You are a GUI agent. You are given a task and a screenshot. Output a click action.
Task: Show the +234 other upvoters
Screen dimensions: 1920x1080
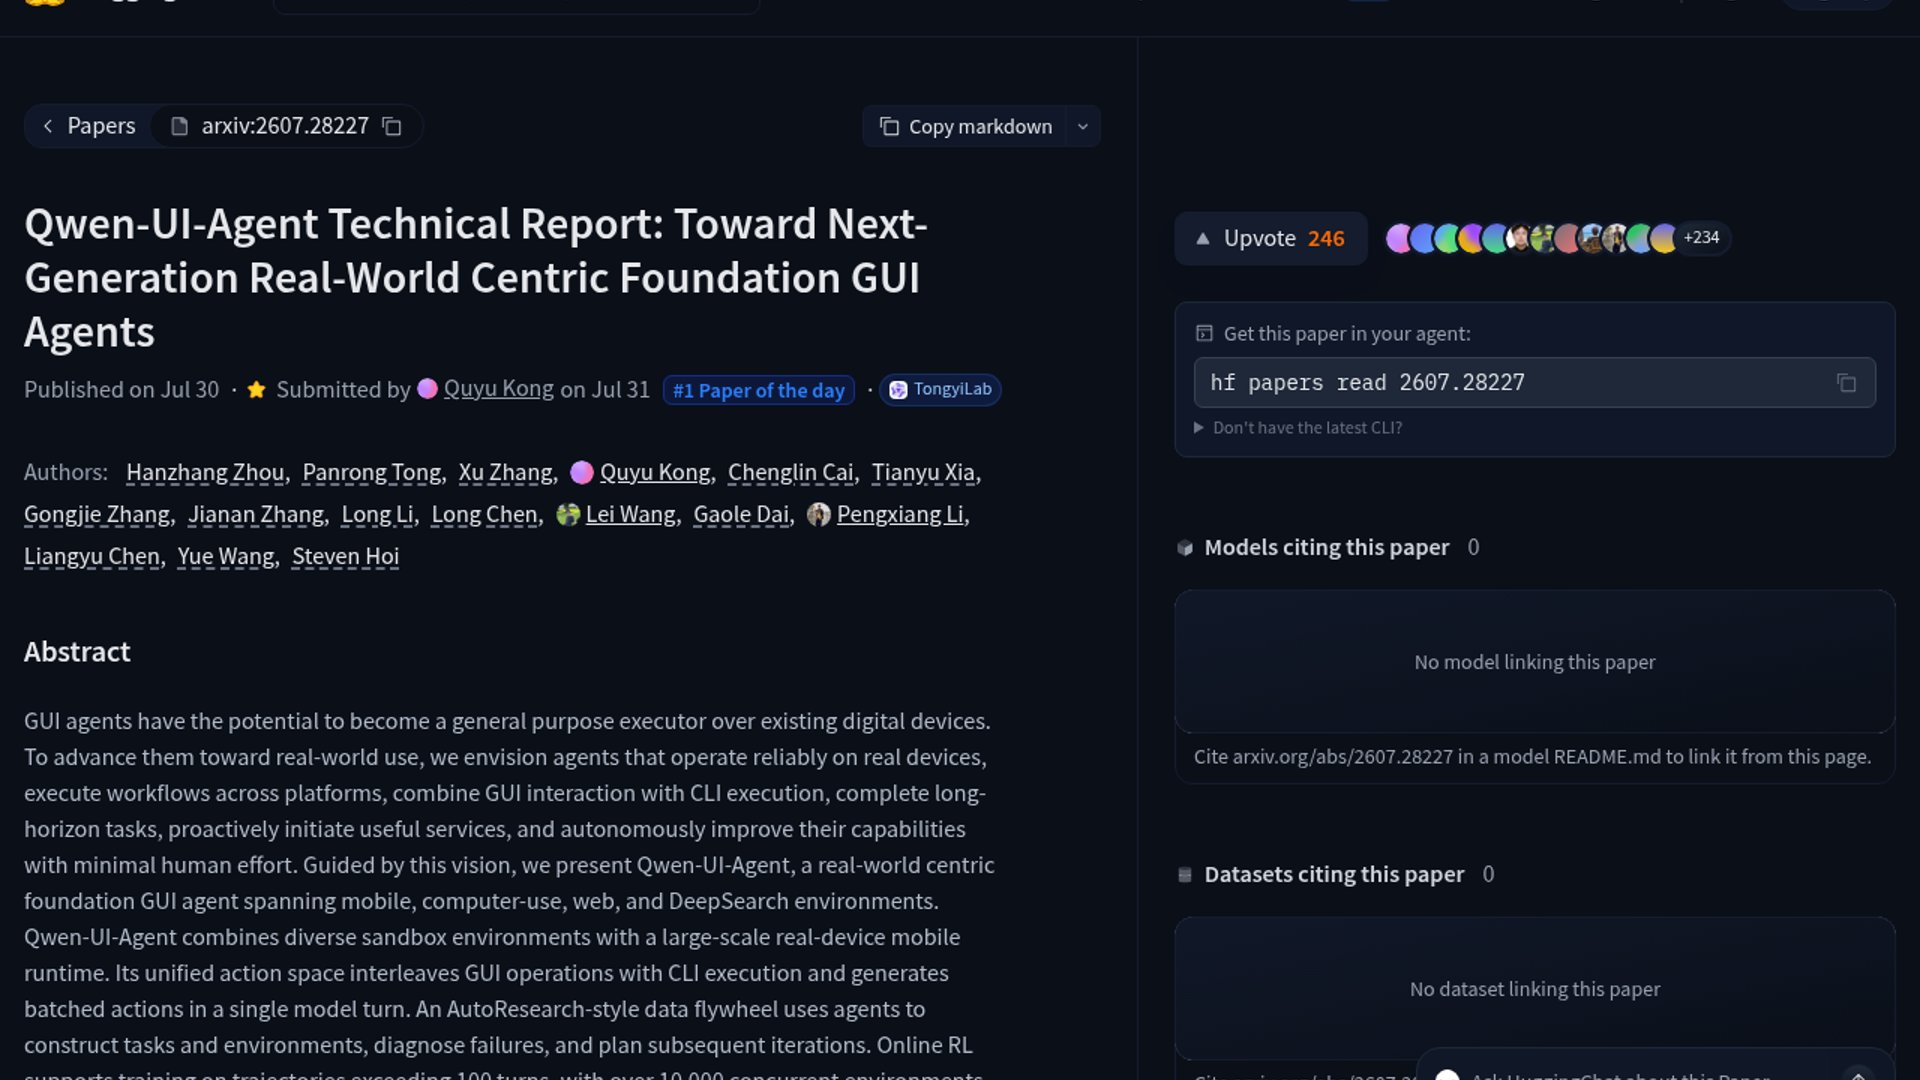(1701, 237)
